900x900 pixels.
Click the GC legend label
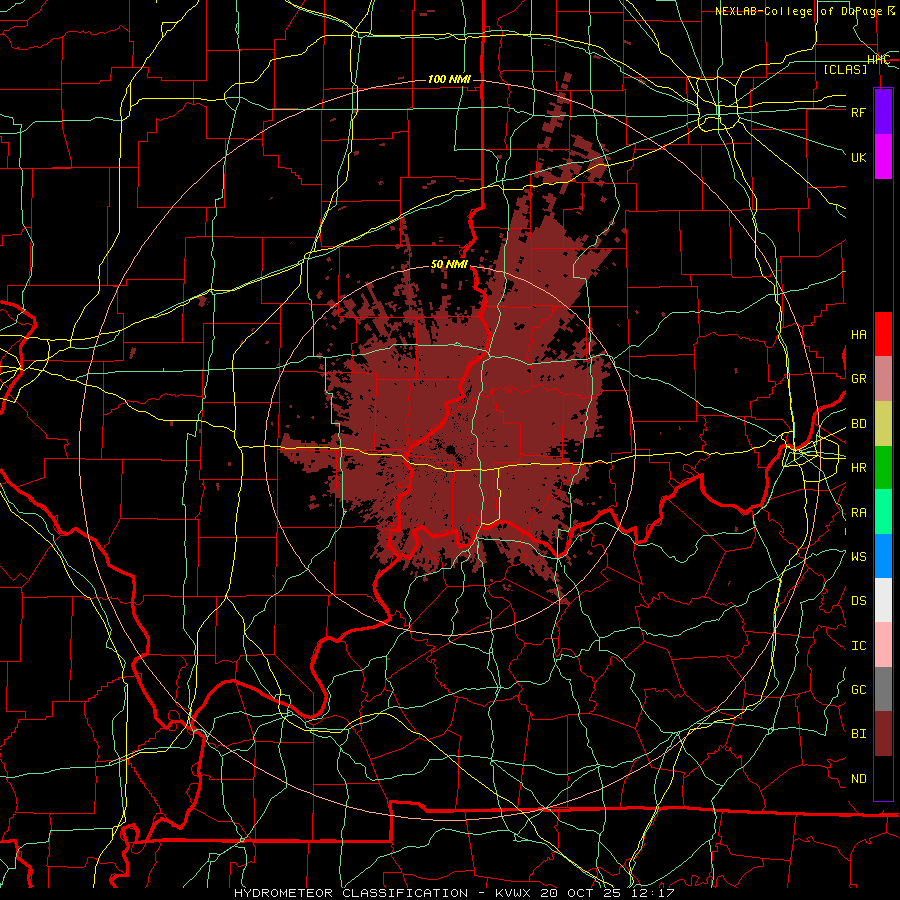coord(858,690)
